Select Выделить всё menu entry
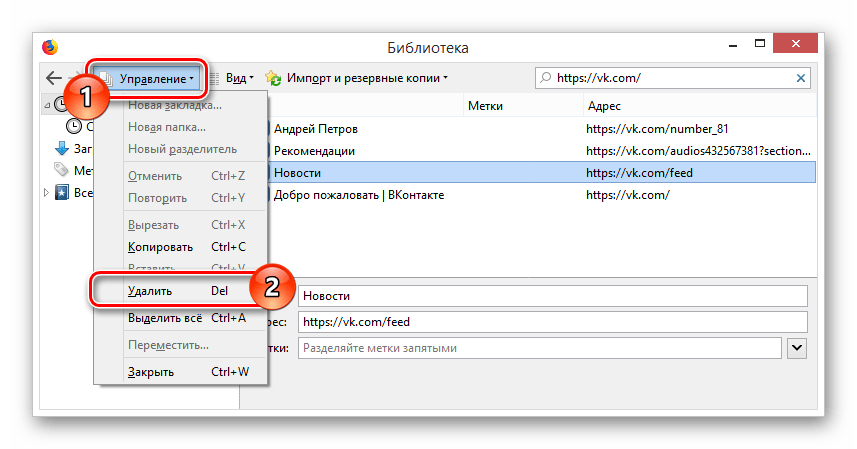 (x=165, y=318)
